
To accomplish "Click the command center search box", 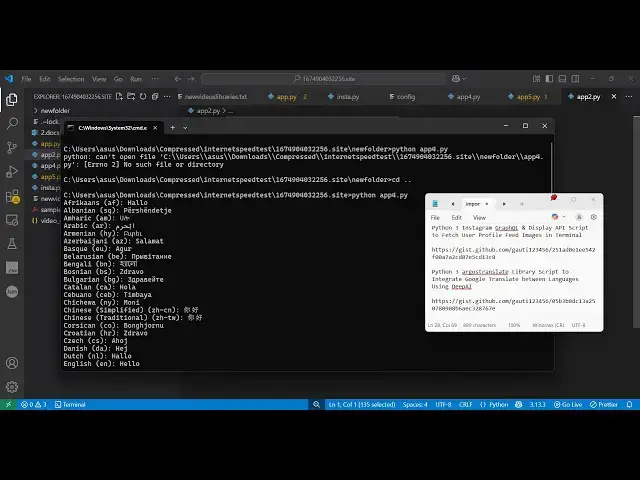I will tap(324, 79).
